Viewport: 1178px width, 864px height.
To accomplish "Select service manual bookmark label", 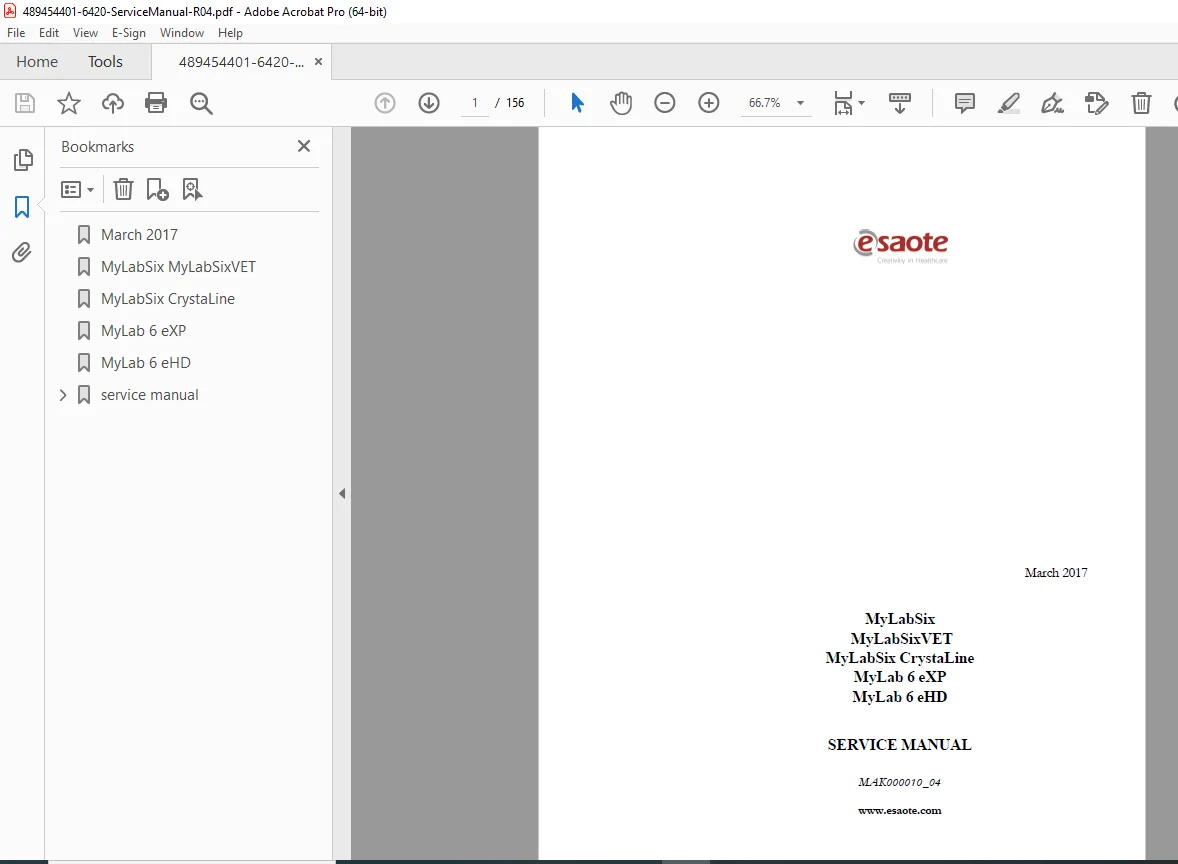I will (x=150, y=394).
